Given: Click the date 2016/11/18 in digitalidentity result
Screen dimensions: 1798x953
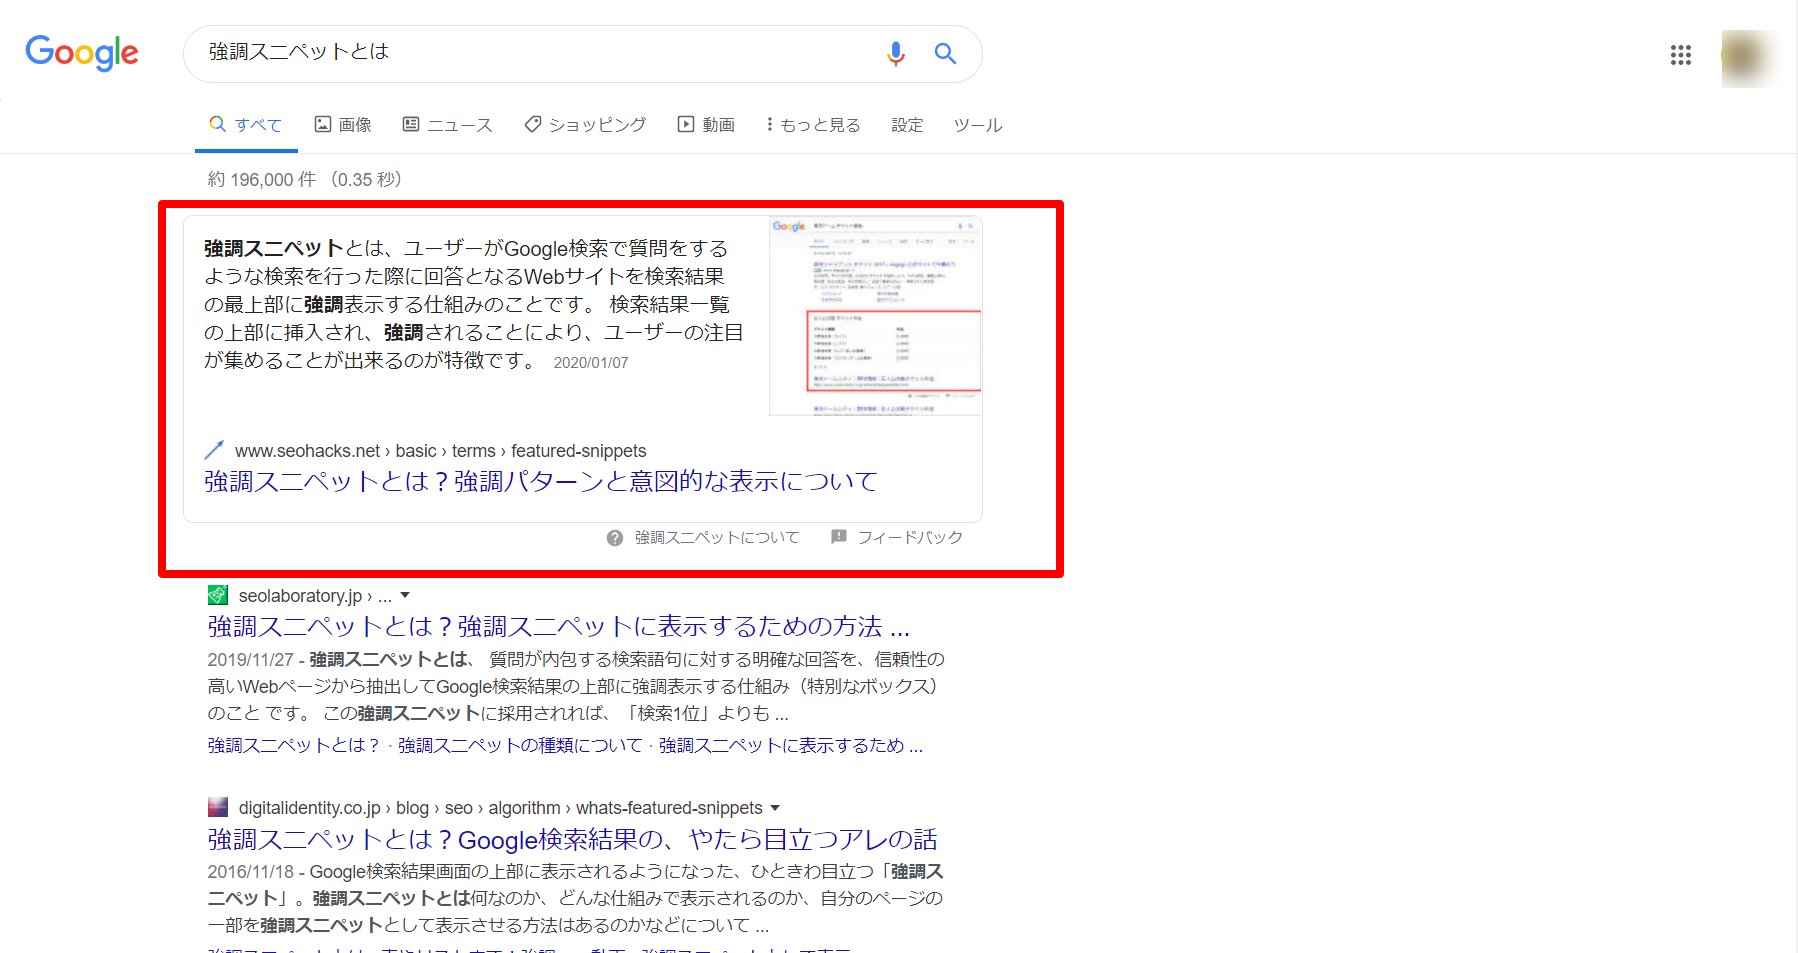Looking at the screenshot, I should point(251,872).
